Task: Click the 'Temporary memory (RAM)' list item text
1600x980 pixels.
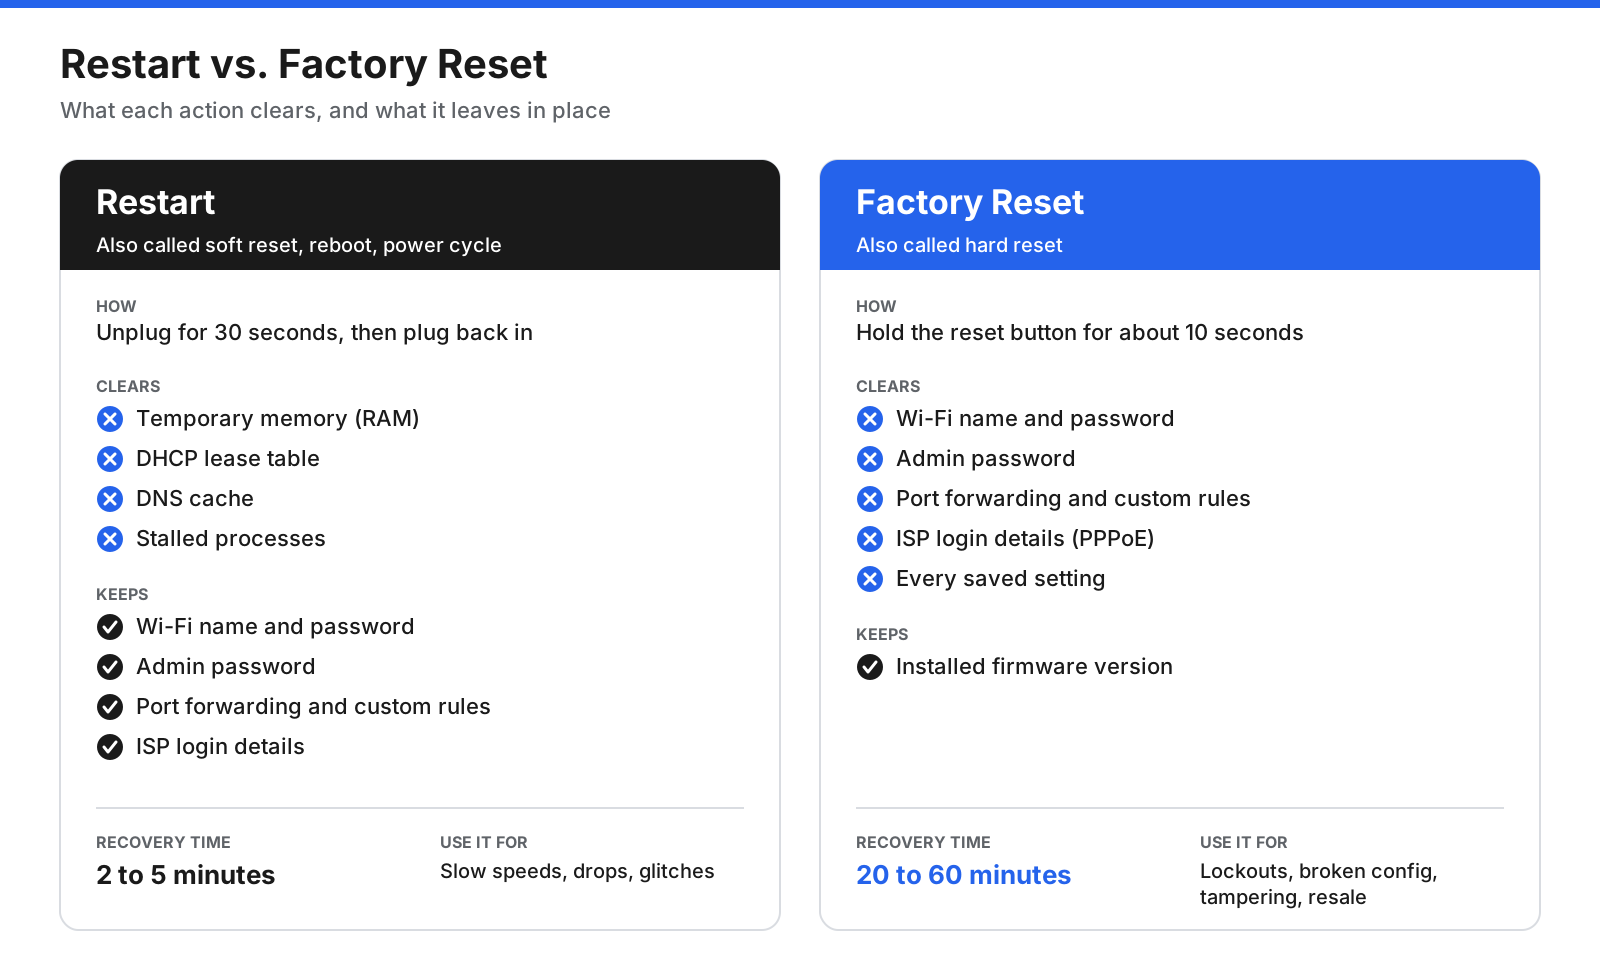Action: pos(277,419)
